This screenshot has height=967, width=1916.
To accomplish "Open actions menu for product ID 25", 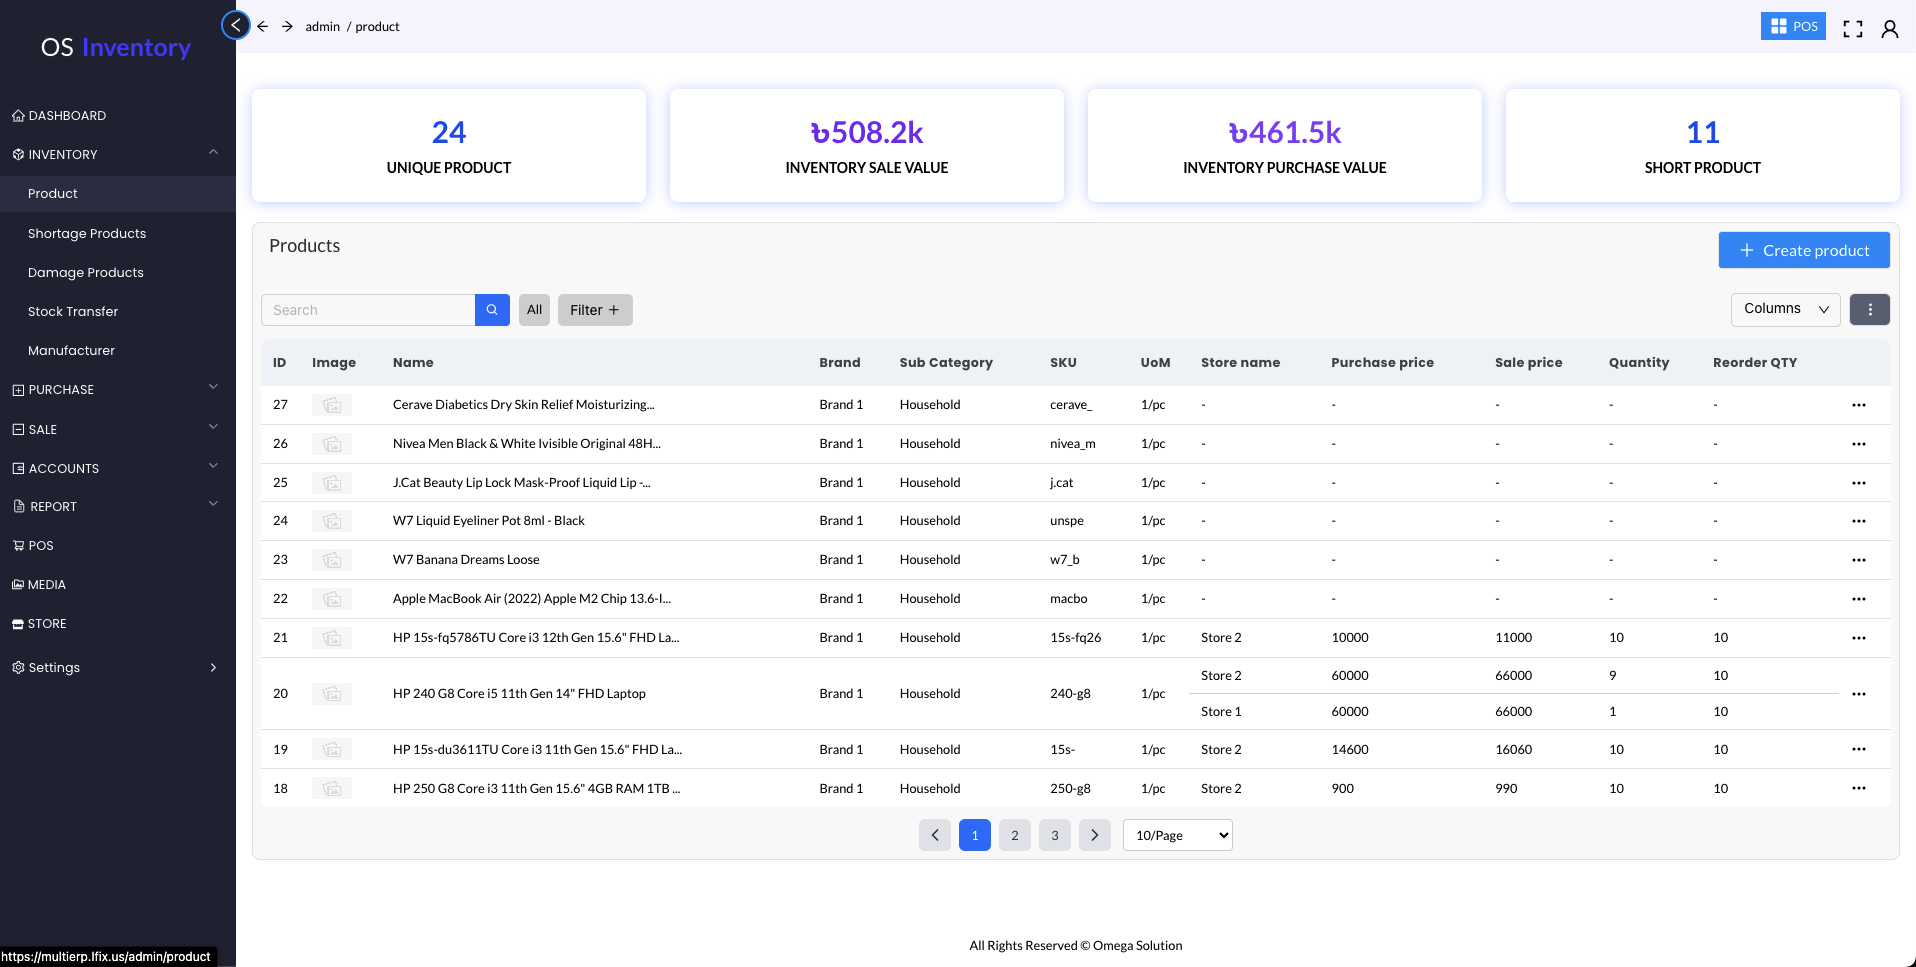I will (1859, 483).
